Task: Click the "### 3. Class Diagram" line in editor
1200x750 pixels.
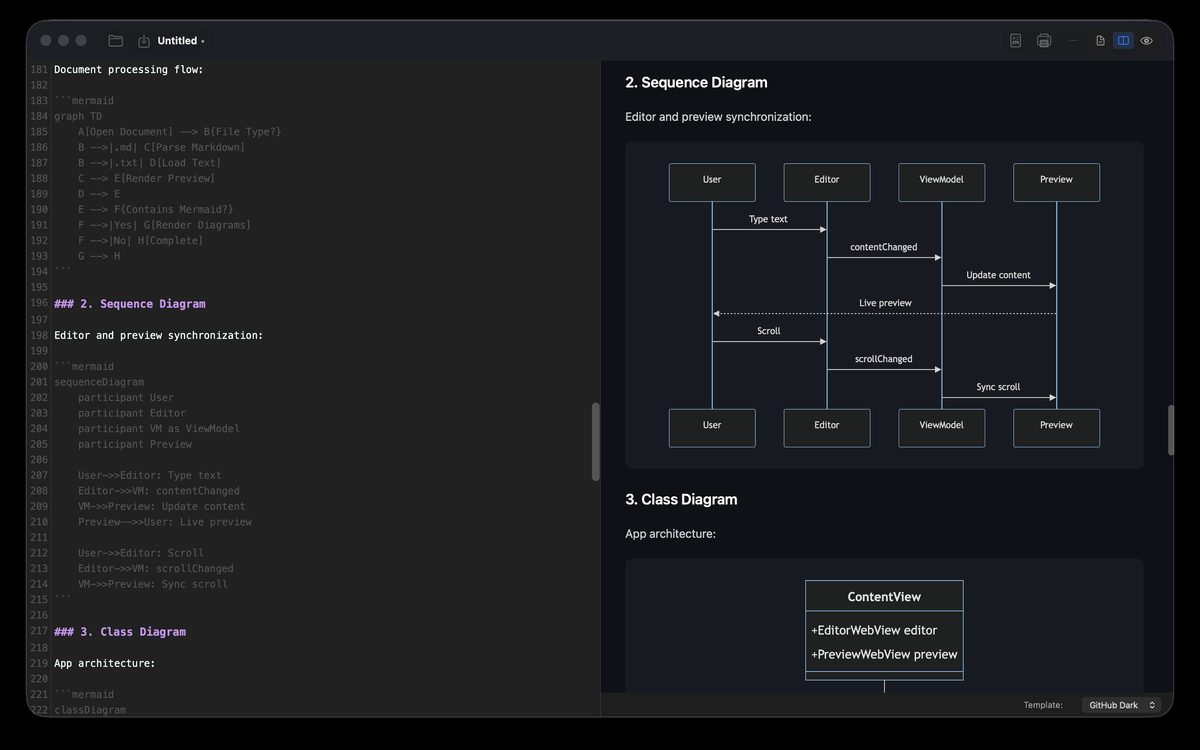Action: click(120, 632)
